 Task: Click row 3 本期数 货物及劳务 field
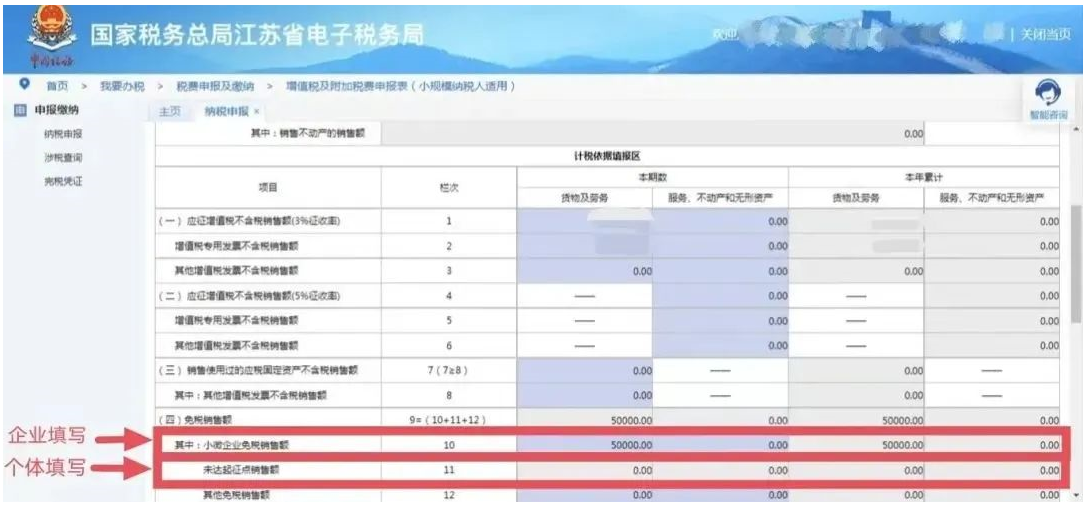click(585, 271)
